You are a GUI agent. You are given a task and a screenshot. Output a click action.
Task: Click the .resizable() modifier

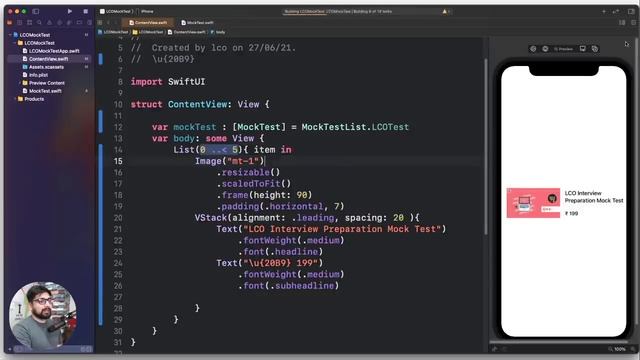[248, 173]
